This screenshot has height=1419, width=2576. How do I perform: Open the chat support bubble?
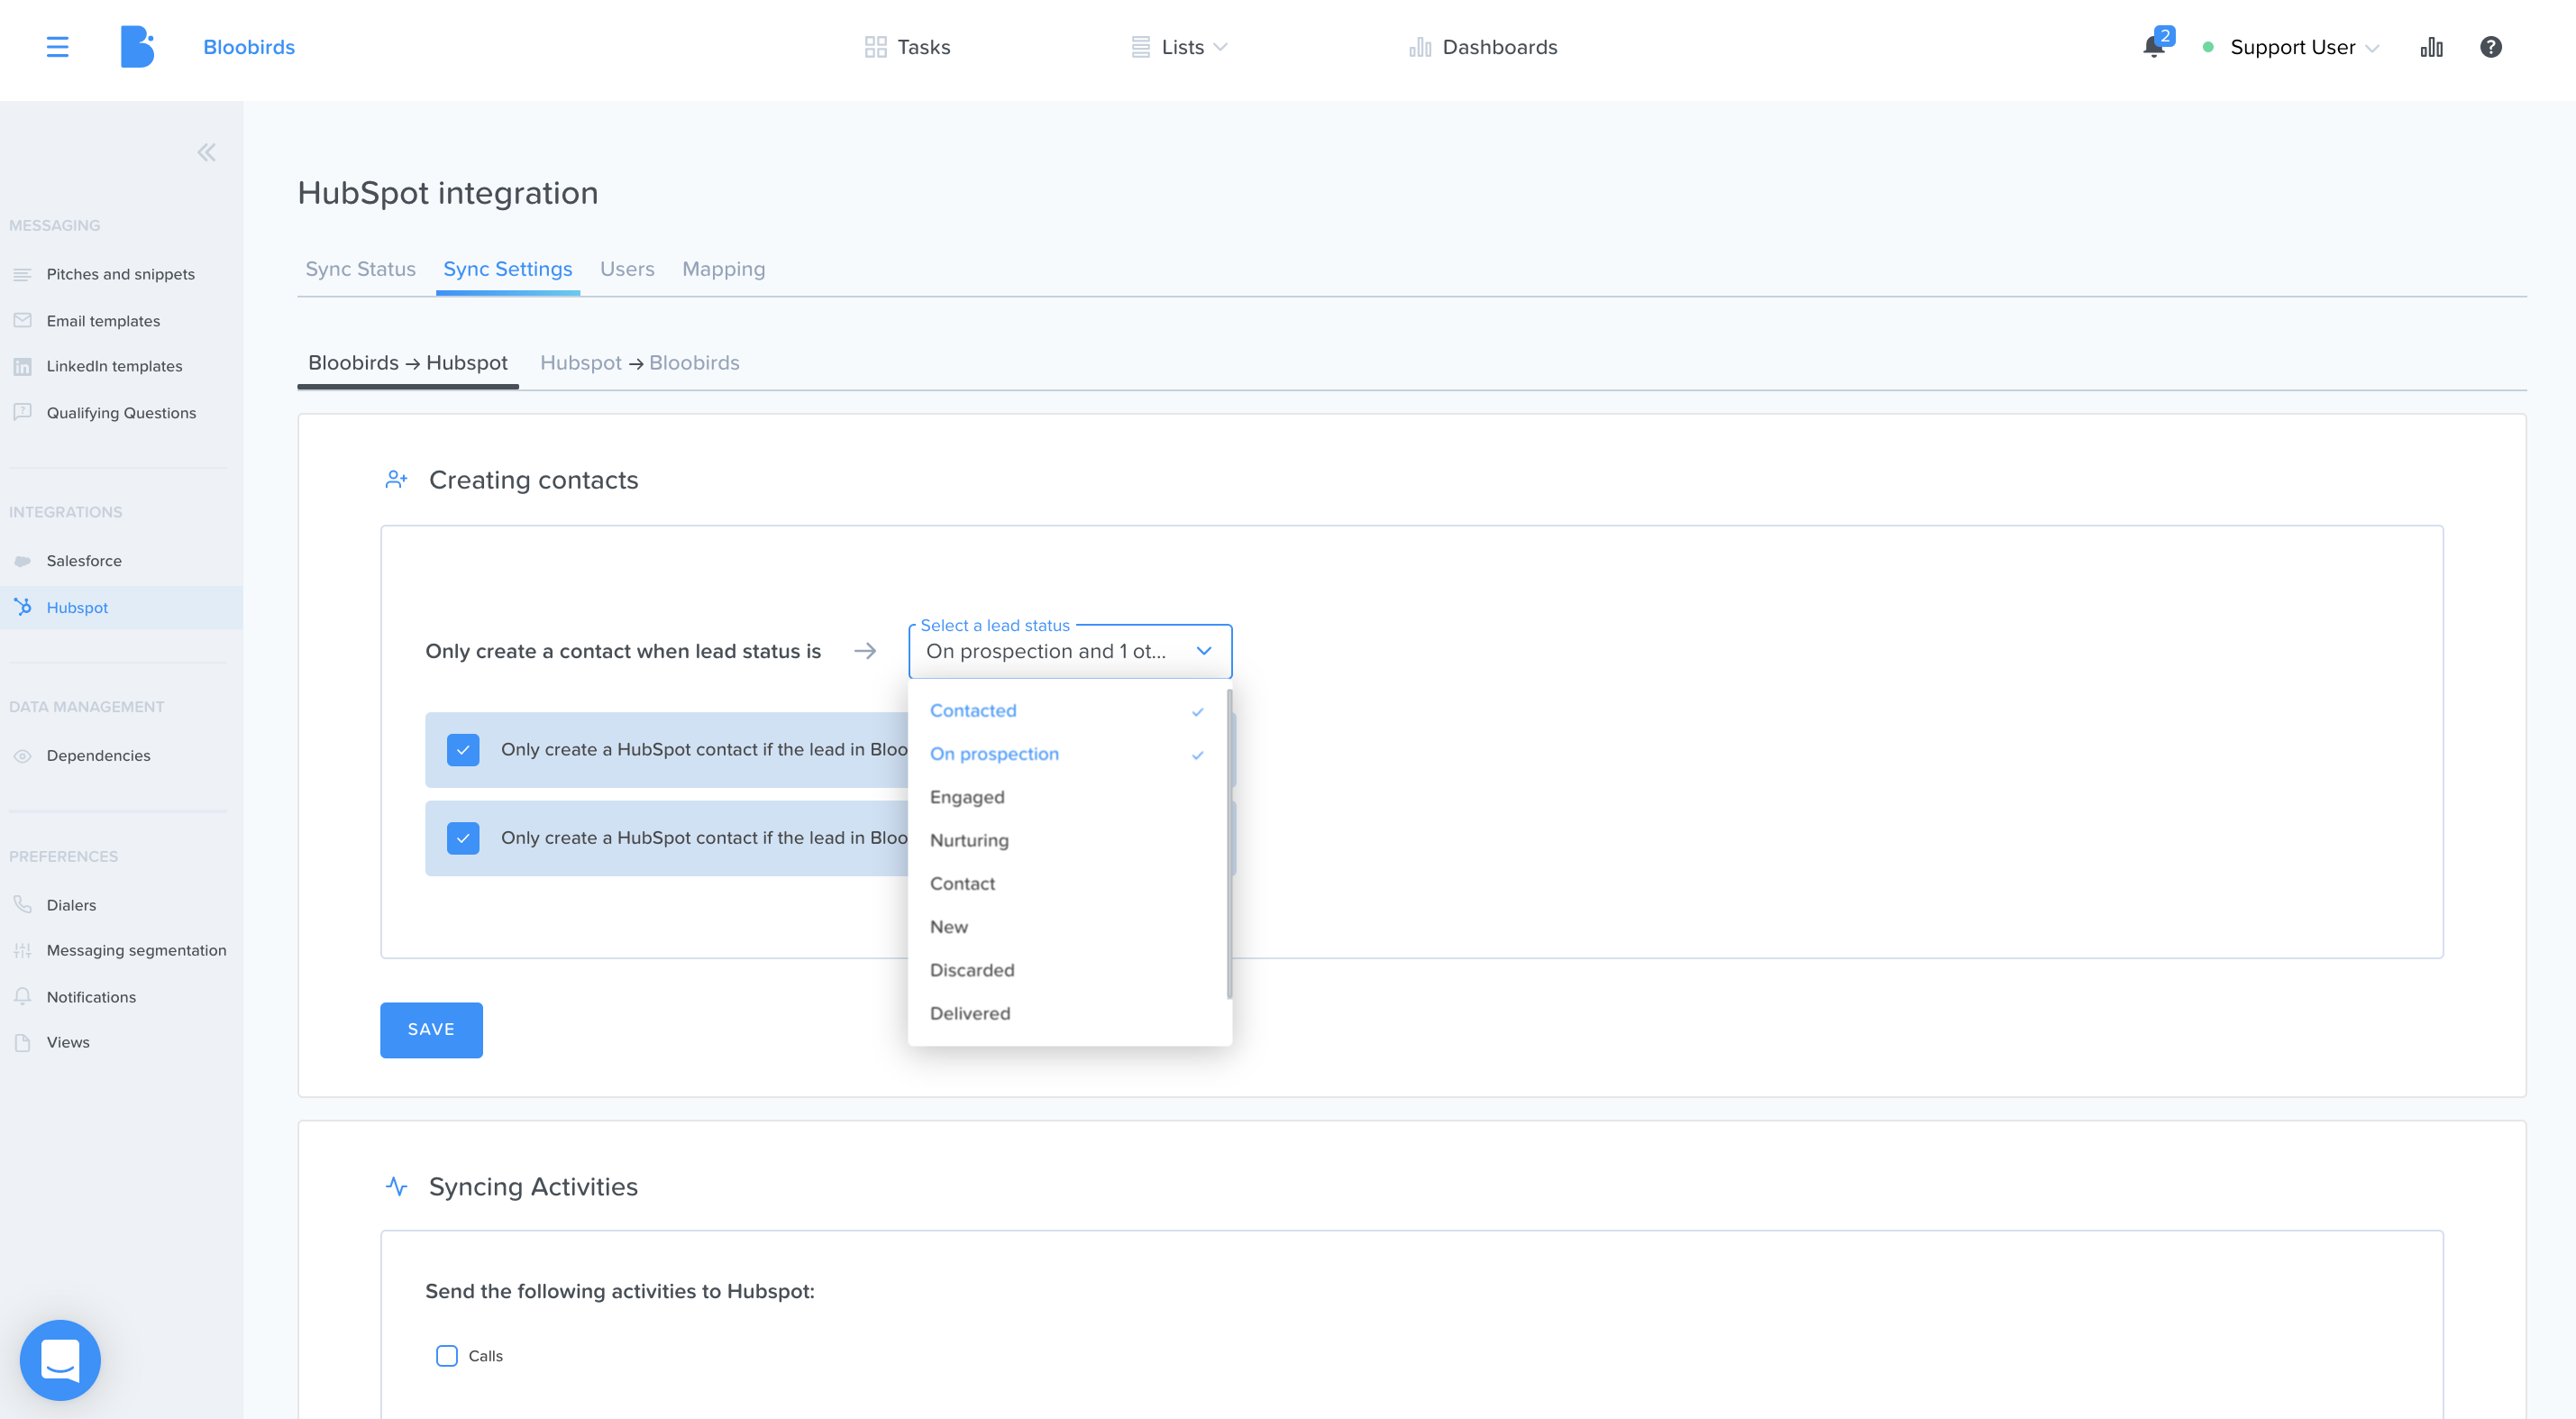tap(60, 1360)
